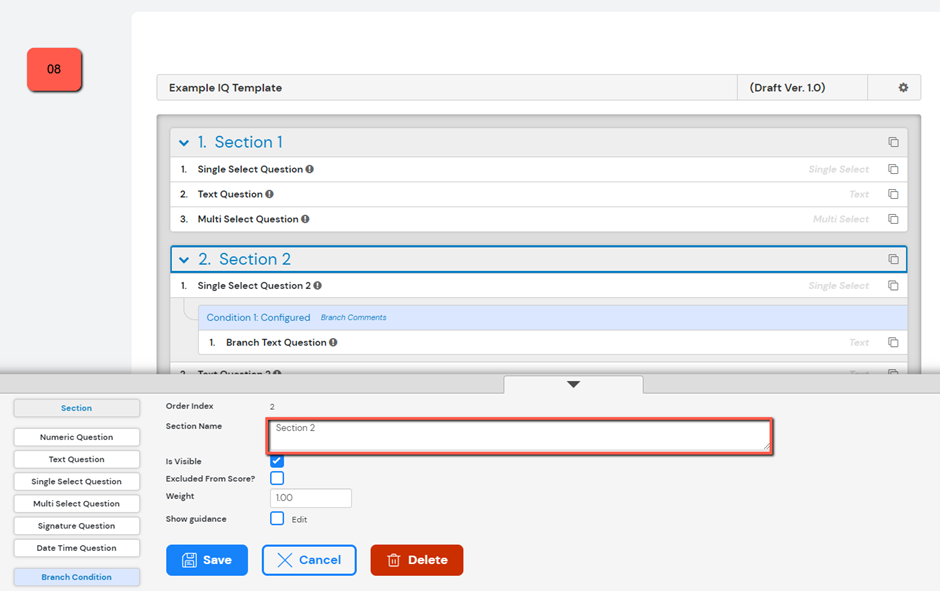The image size is (940, 591).
Task: Enable the Excluded From Score checkbox
Action: 277,479
